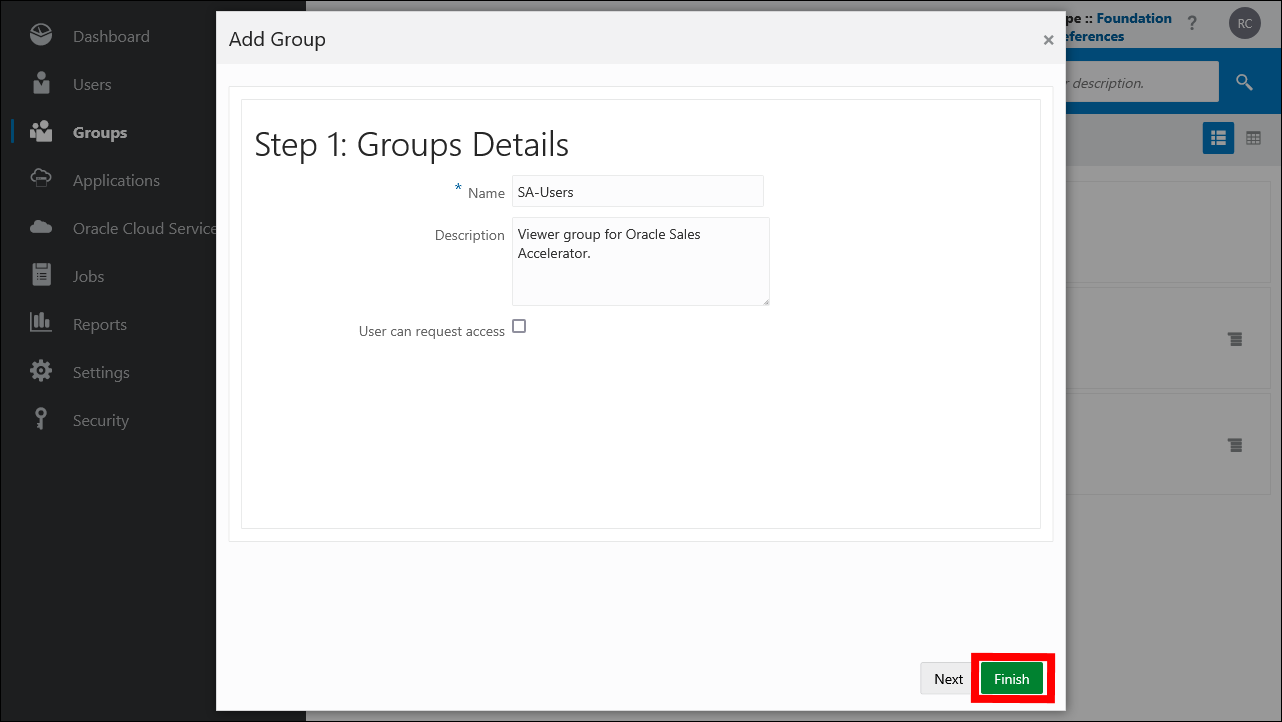The width and height of the screenshot is (1282, 722).
Task: Click the Name field containing SA-Users
Action: tap(637, 191)
